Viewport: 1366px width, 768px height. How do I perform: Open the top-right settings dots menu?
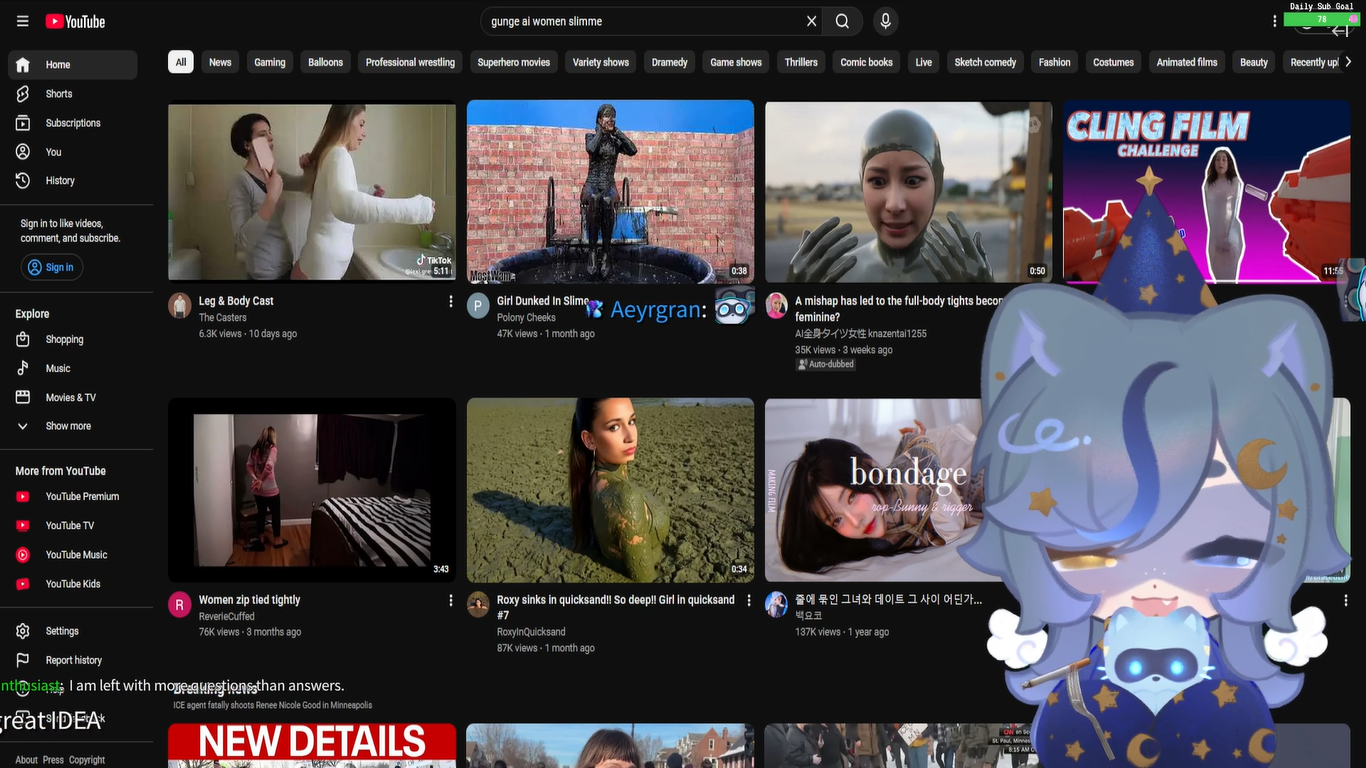(1274, 21)
